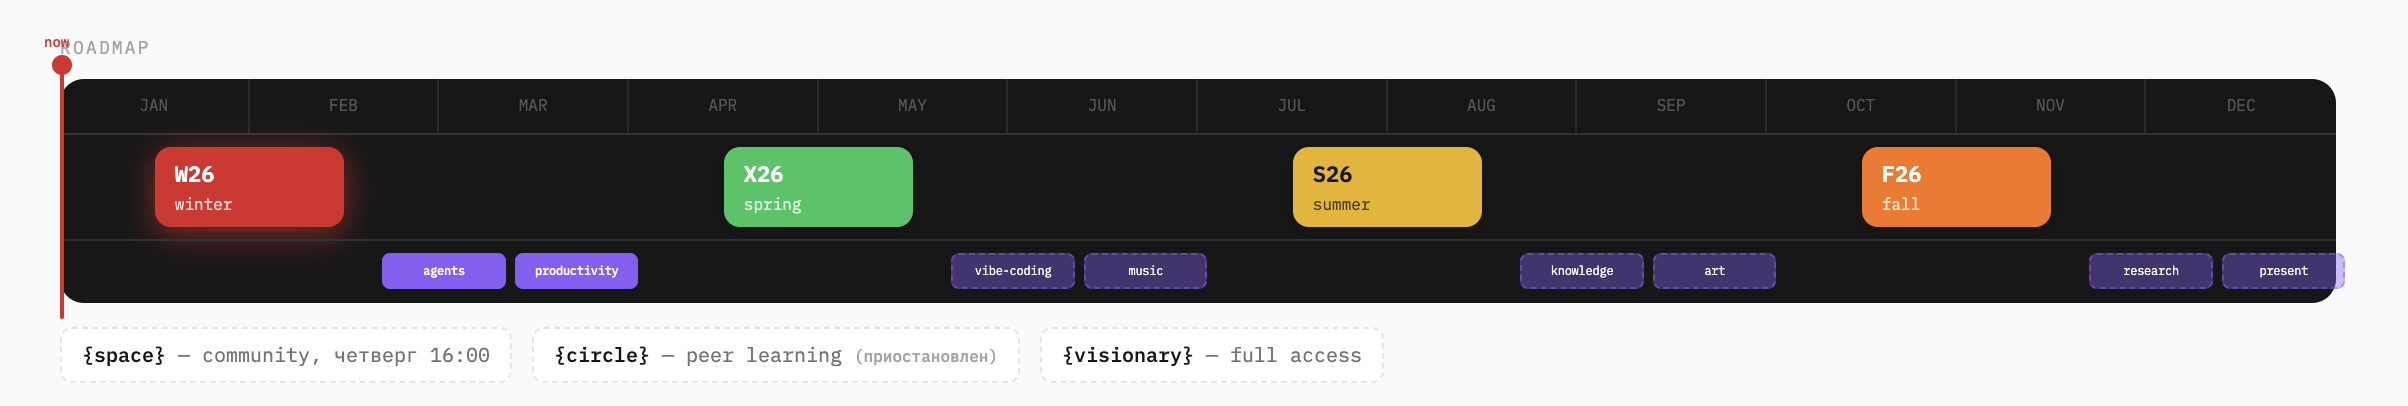Open the W26 winter block
Screen dimensions: 2408x406
point(249,187)
